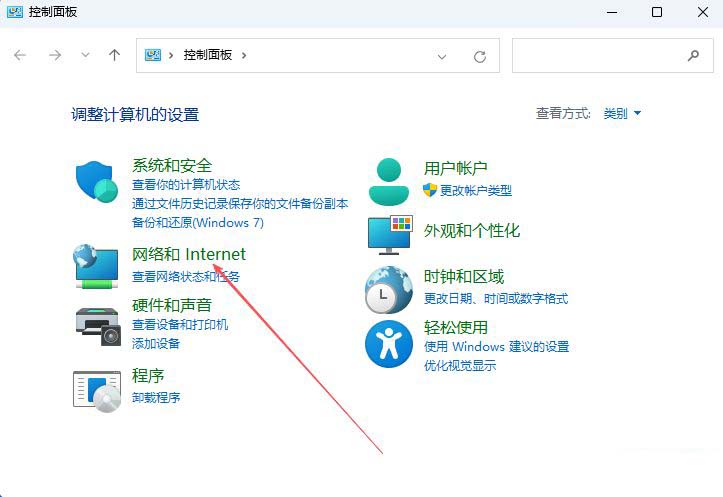723x497 pixels.
Task: Open the 用户帐户 heading
Action: [456, 168]
